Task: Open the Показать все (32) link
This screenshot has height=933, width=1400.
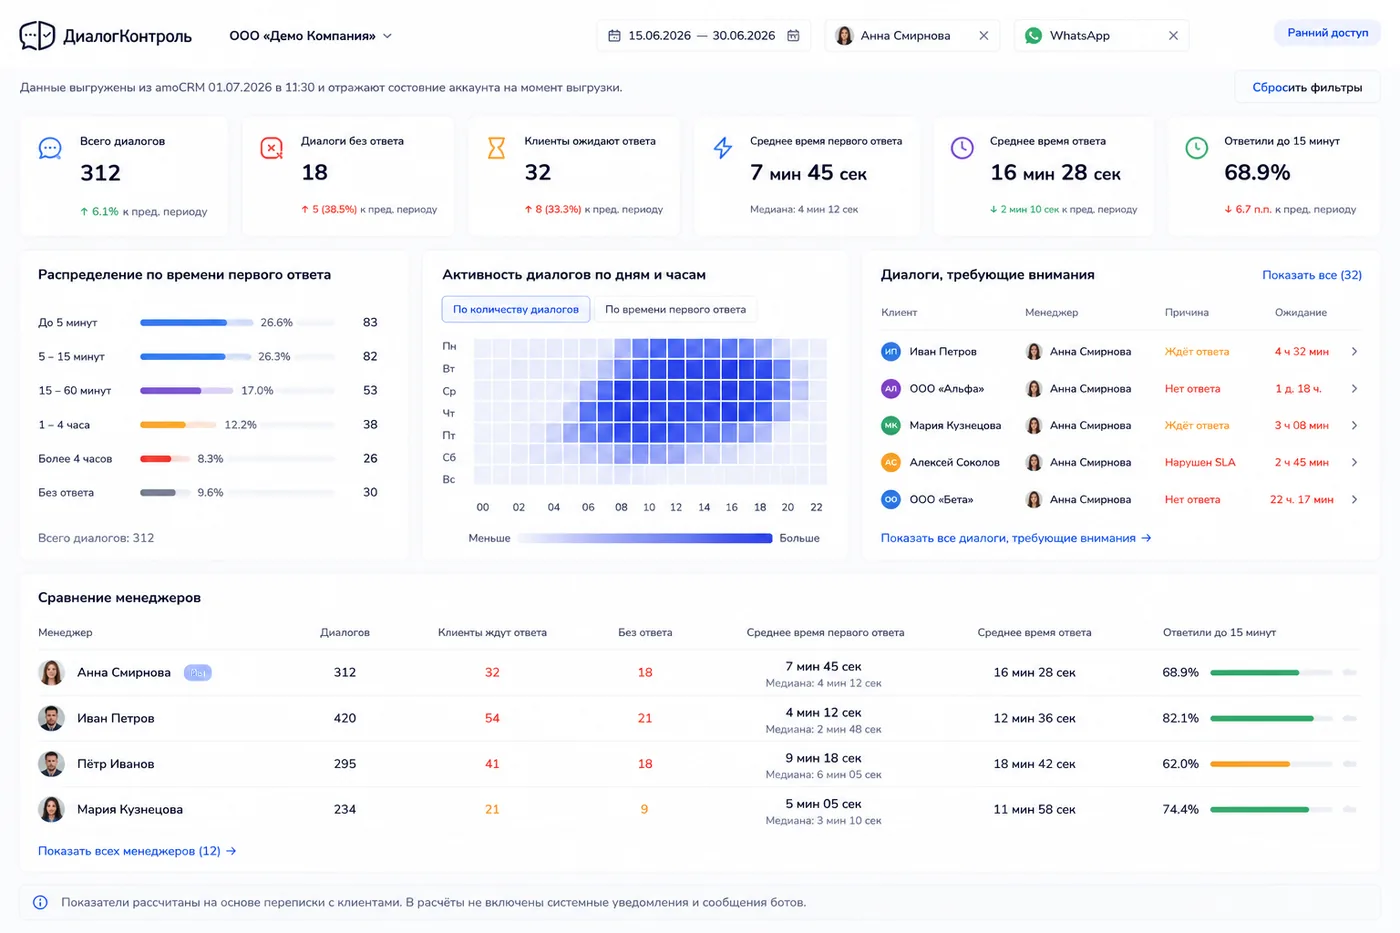Action: click(1312, 275)
